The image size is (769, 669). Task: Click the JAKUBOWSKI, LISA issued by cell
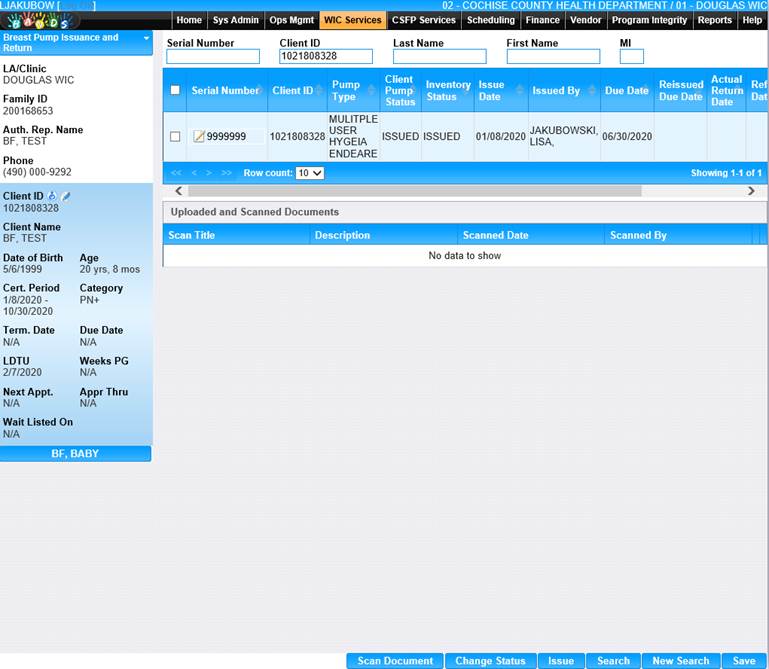pos(564,136)
